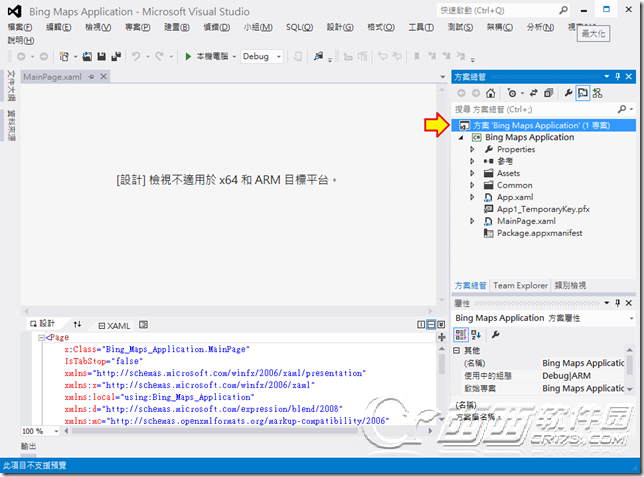
Task: Click the Find in Files toolbar icon
Action: (x=318, y=56)
